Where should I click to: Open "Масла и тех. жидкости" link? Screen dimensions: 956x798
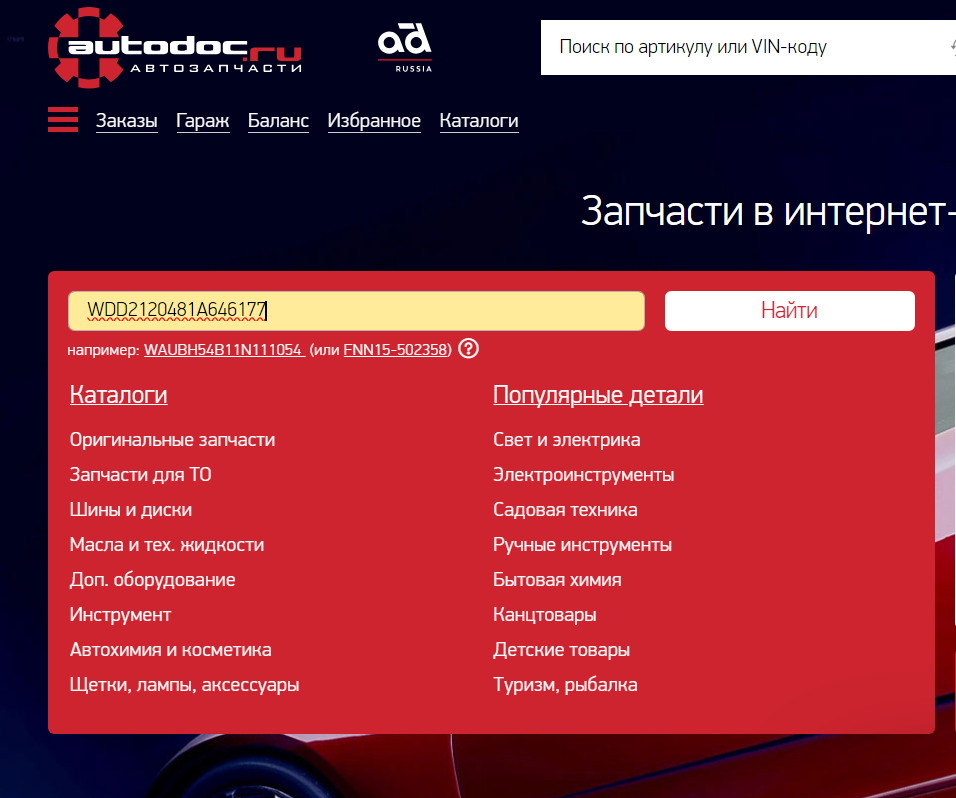166,544
